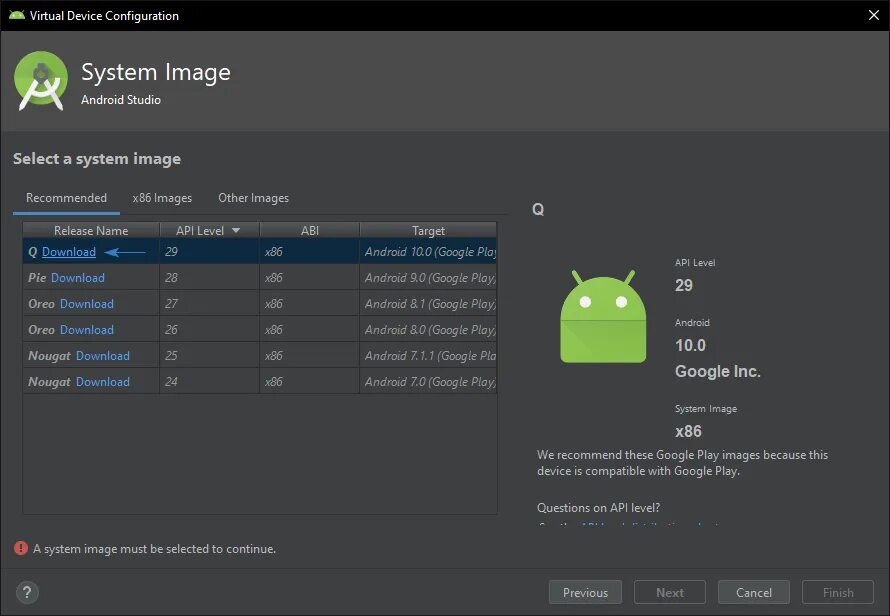Sort by the Release Name column
Viewport: 890px width, 616px height.
click(91, 230)
